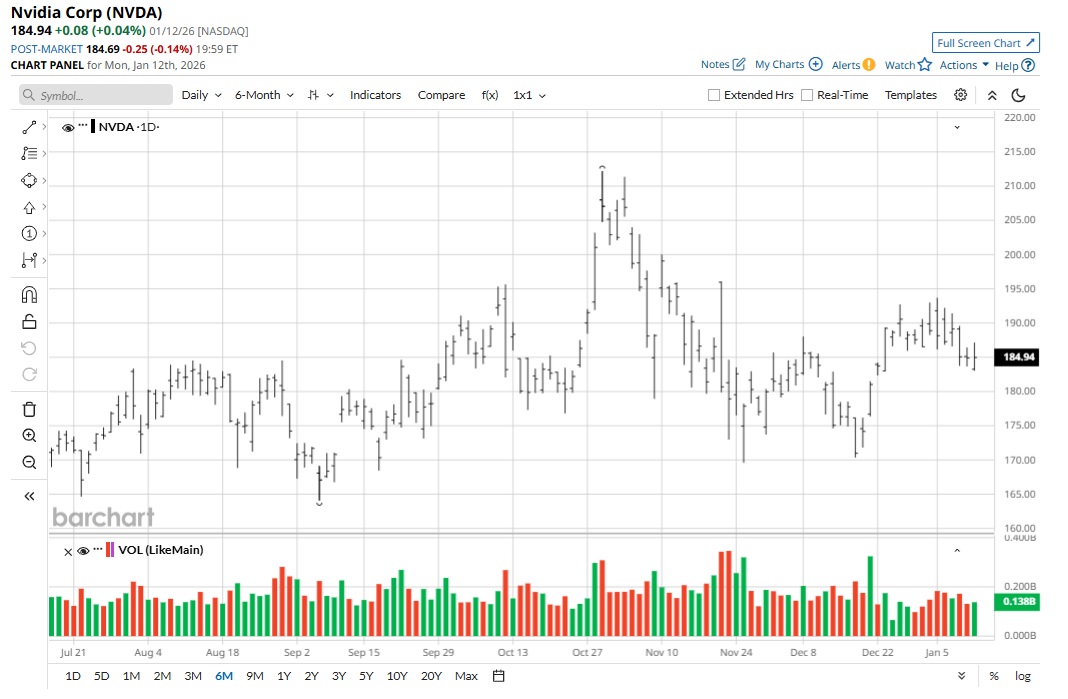Select the 1M range tab
The width and height of the screenshot is (1068, 699).
coord(131,677)
